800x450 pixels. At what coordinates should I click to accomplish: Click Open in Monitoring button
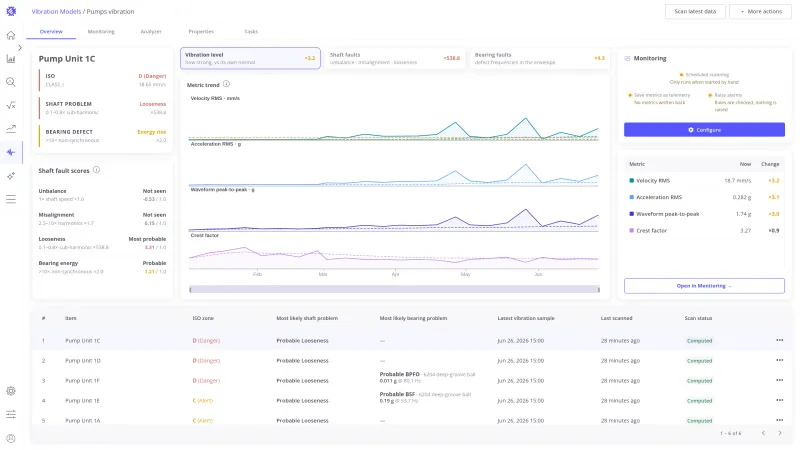704,286
